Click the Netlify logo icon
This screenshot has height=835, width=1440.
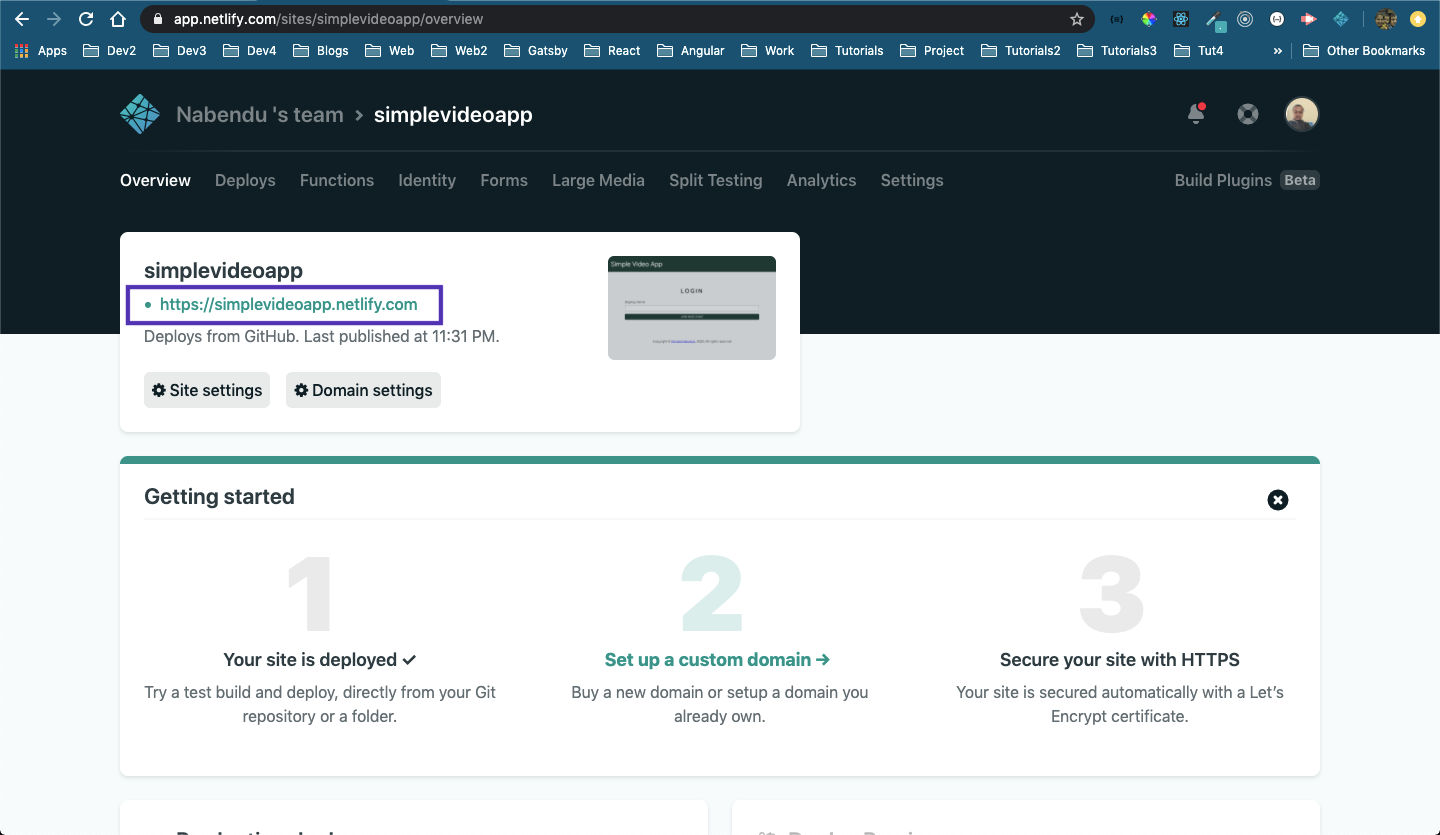[x=140, y=114]
